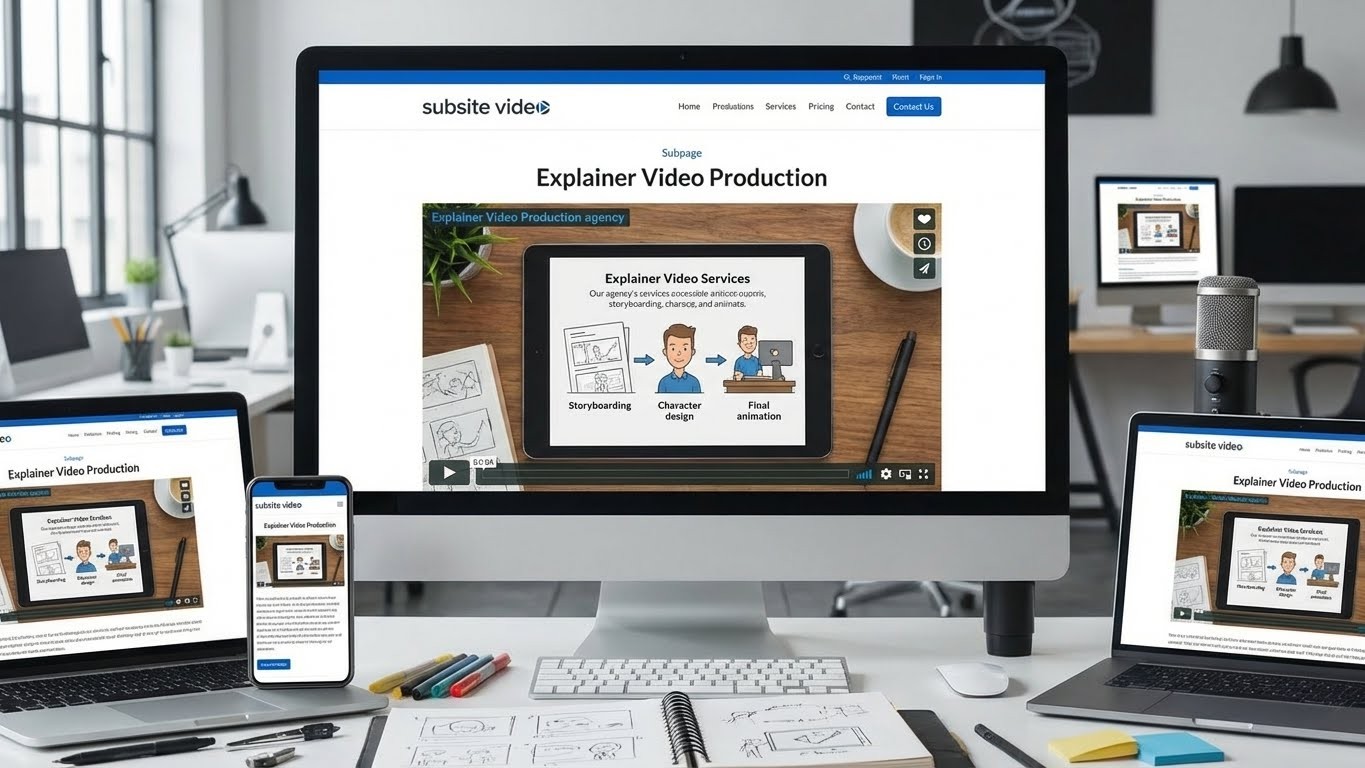Click the share paper plane icon
Screen dimensions: 1365x768
(x=924, y=268)
